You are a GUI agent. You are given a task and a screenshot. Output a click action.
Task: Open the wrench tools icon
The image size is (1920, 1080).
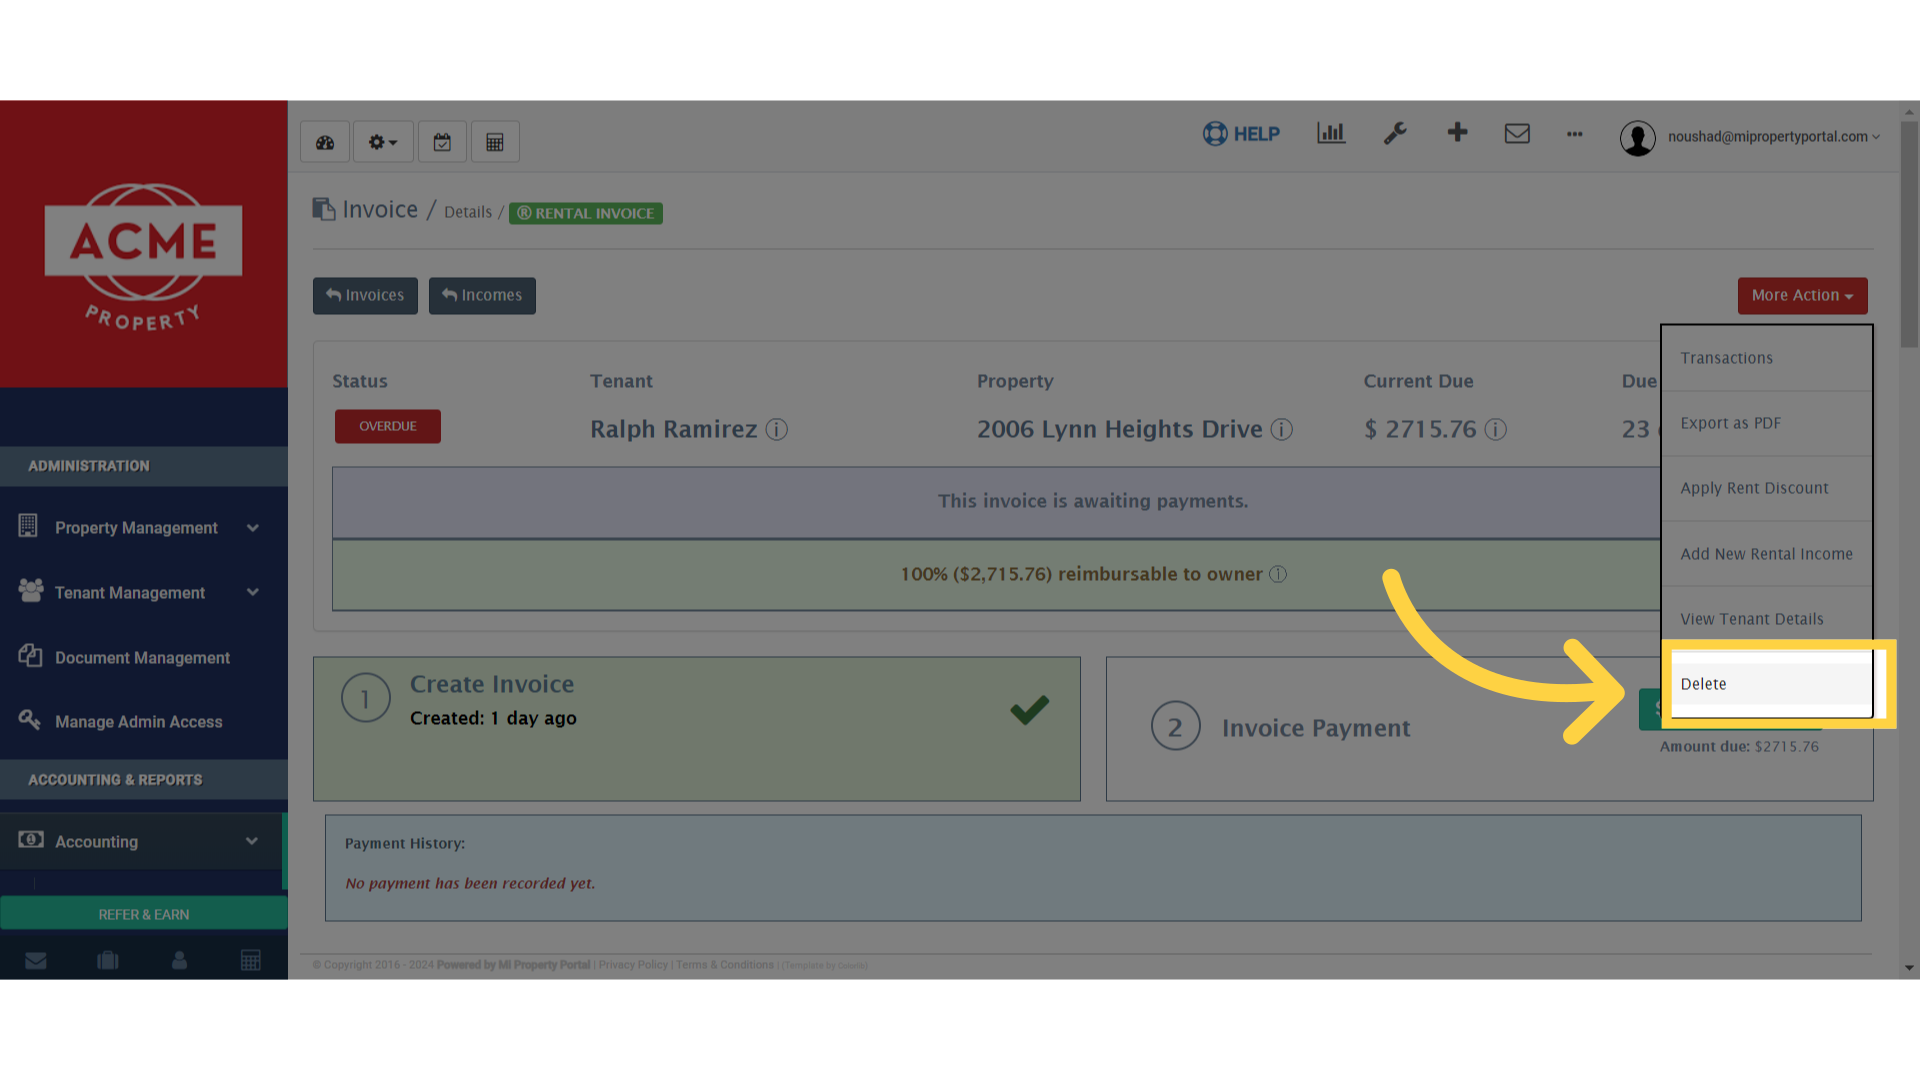[x=1396, y=133]
